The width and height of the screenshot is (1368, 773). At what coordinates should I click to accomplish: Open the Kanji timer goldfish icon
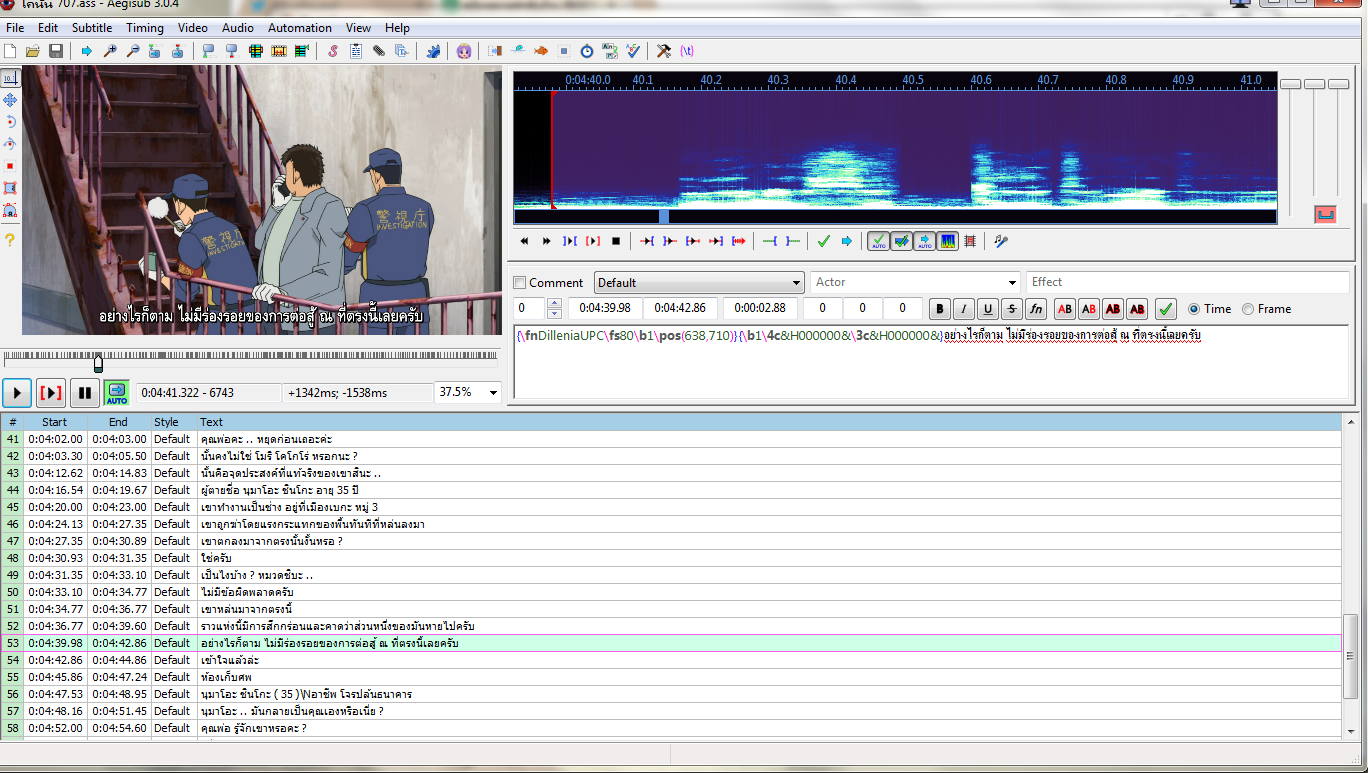click(541, 51)
